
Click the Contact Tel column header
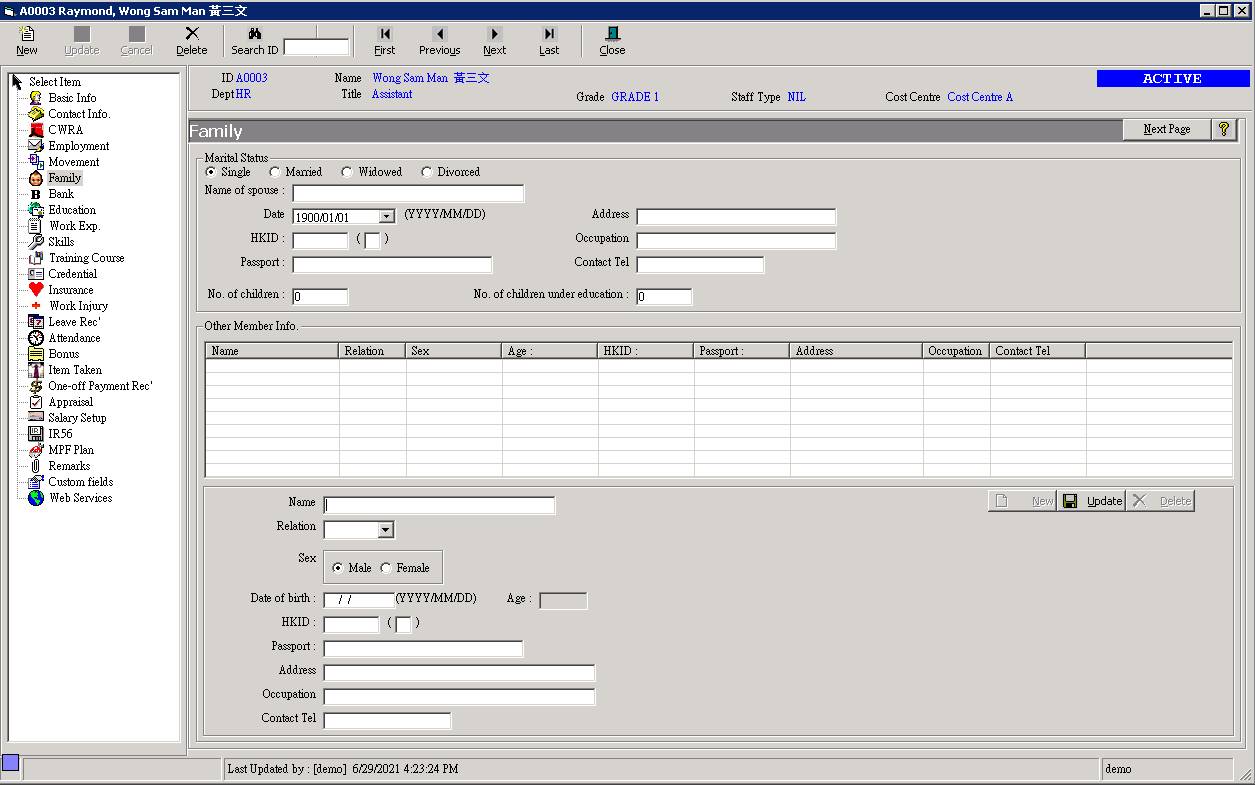pyautogui.click(x=1037, y=351)
